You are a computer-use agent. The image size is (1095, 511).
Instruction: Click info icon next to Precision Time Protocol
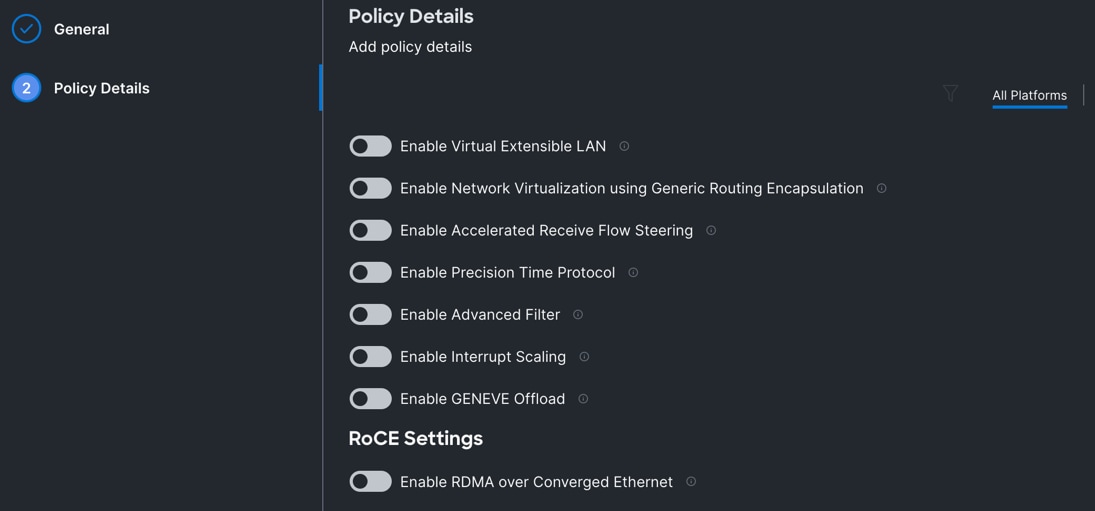point(633,272)
